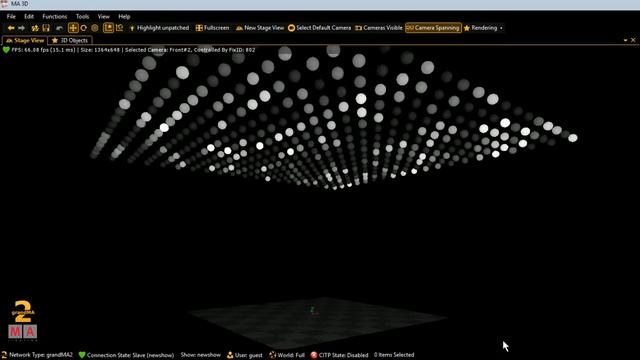Switch to Fullscreen mode
Viewport: 640px width, 360px height.
click(x=212, y=28)
